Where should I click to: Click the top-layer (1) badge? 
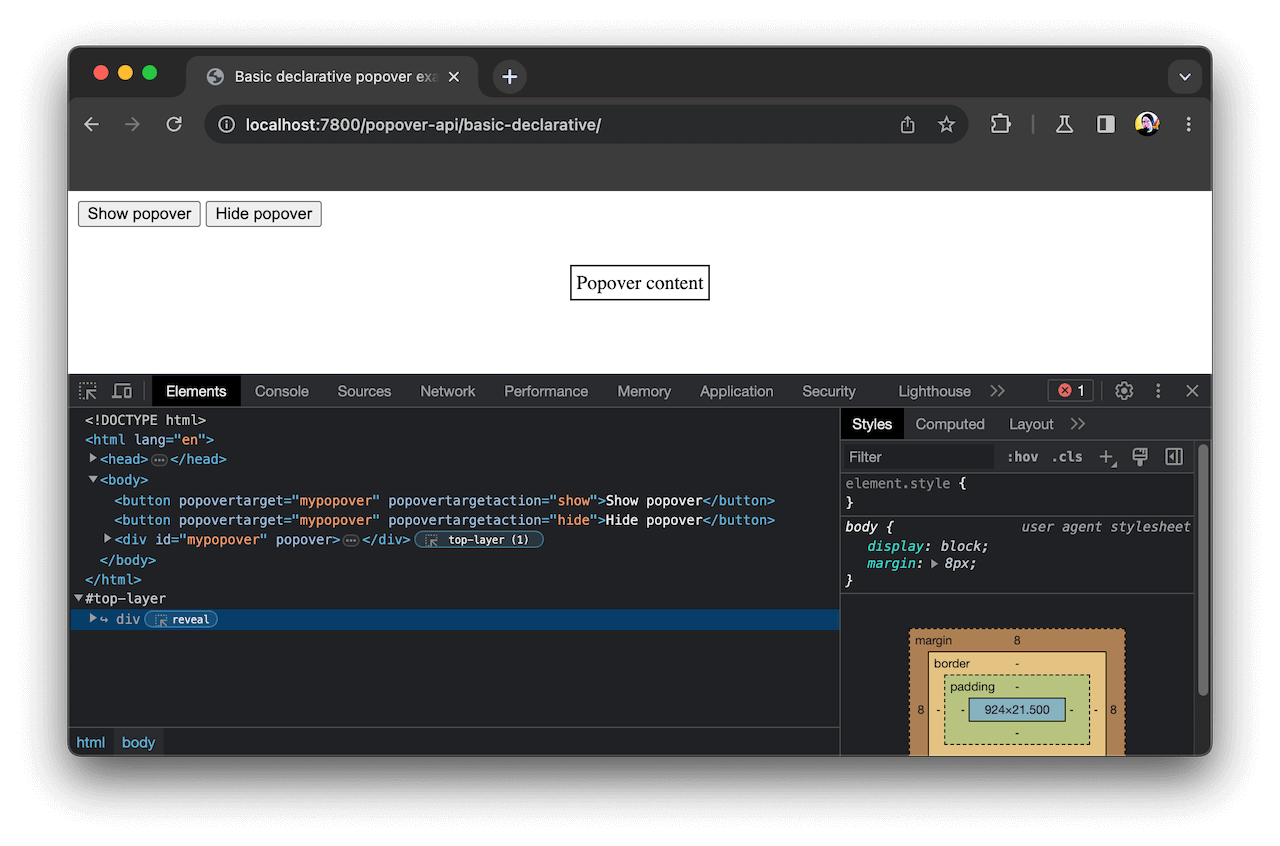[x=479, y=539]
